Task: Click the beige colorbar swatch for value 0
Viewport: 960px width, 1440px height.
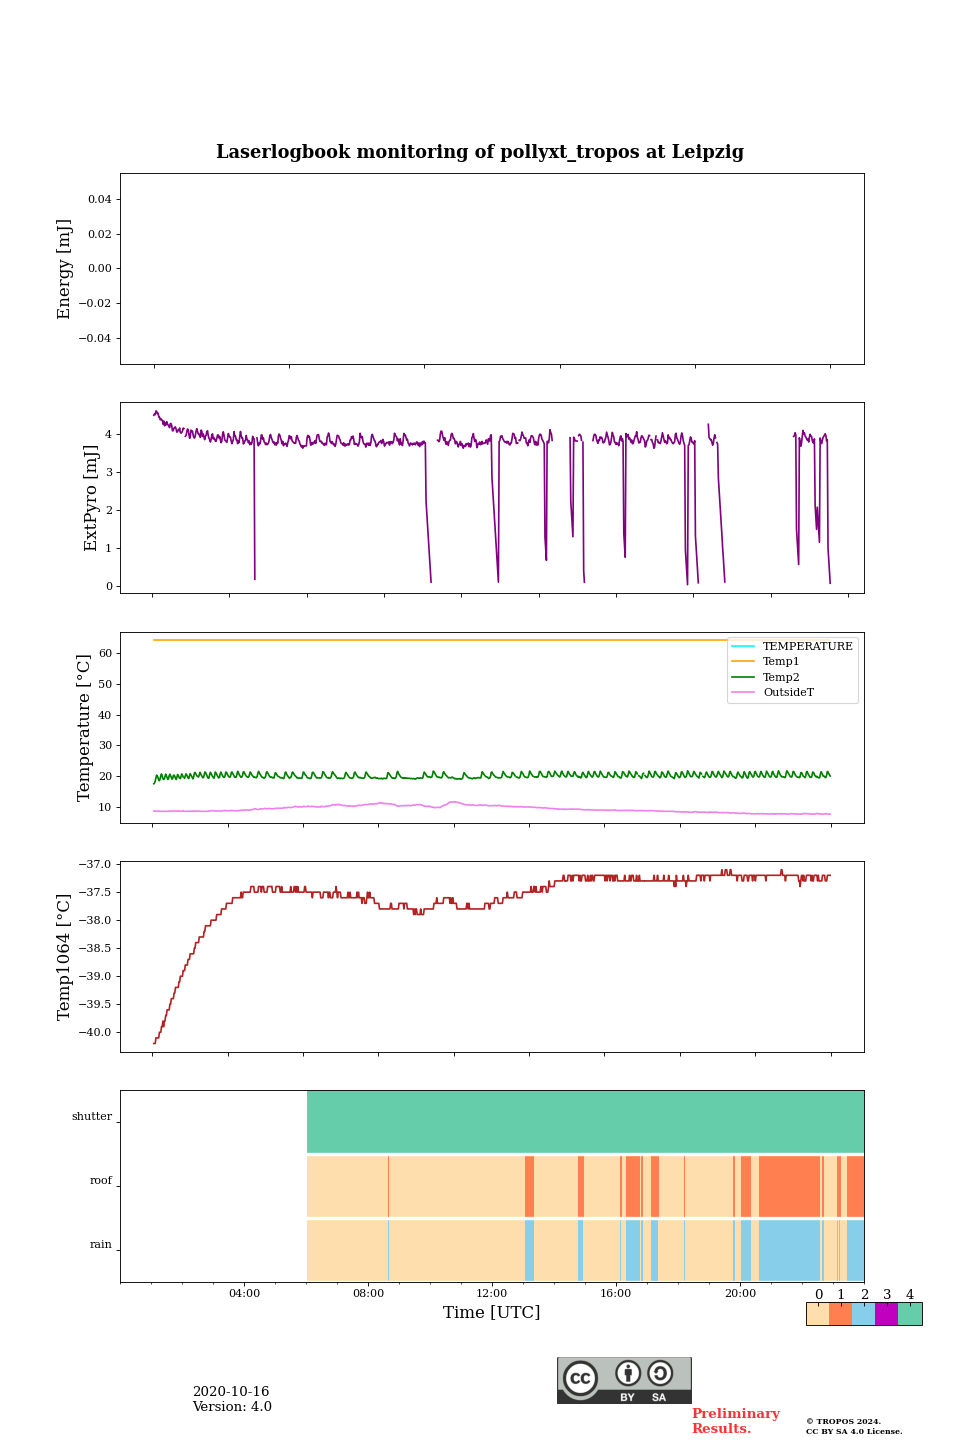Action: pos(817,1314)
